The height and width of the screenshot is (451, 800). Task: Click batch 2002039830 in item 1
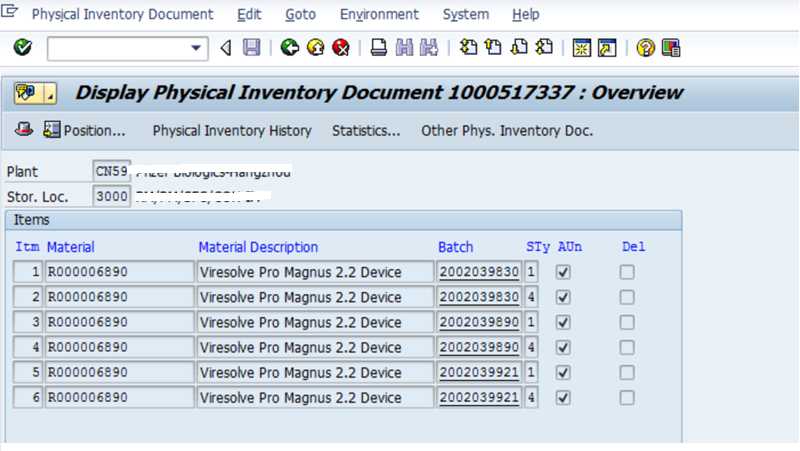[x=479, y=272]
